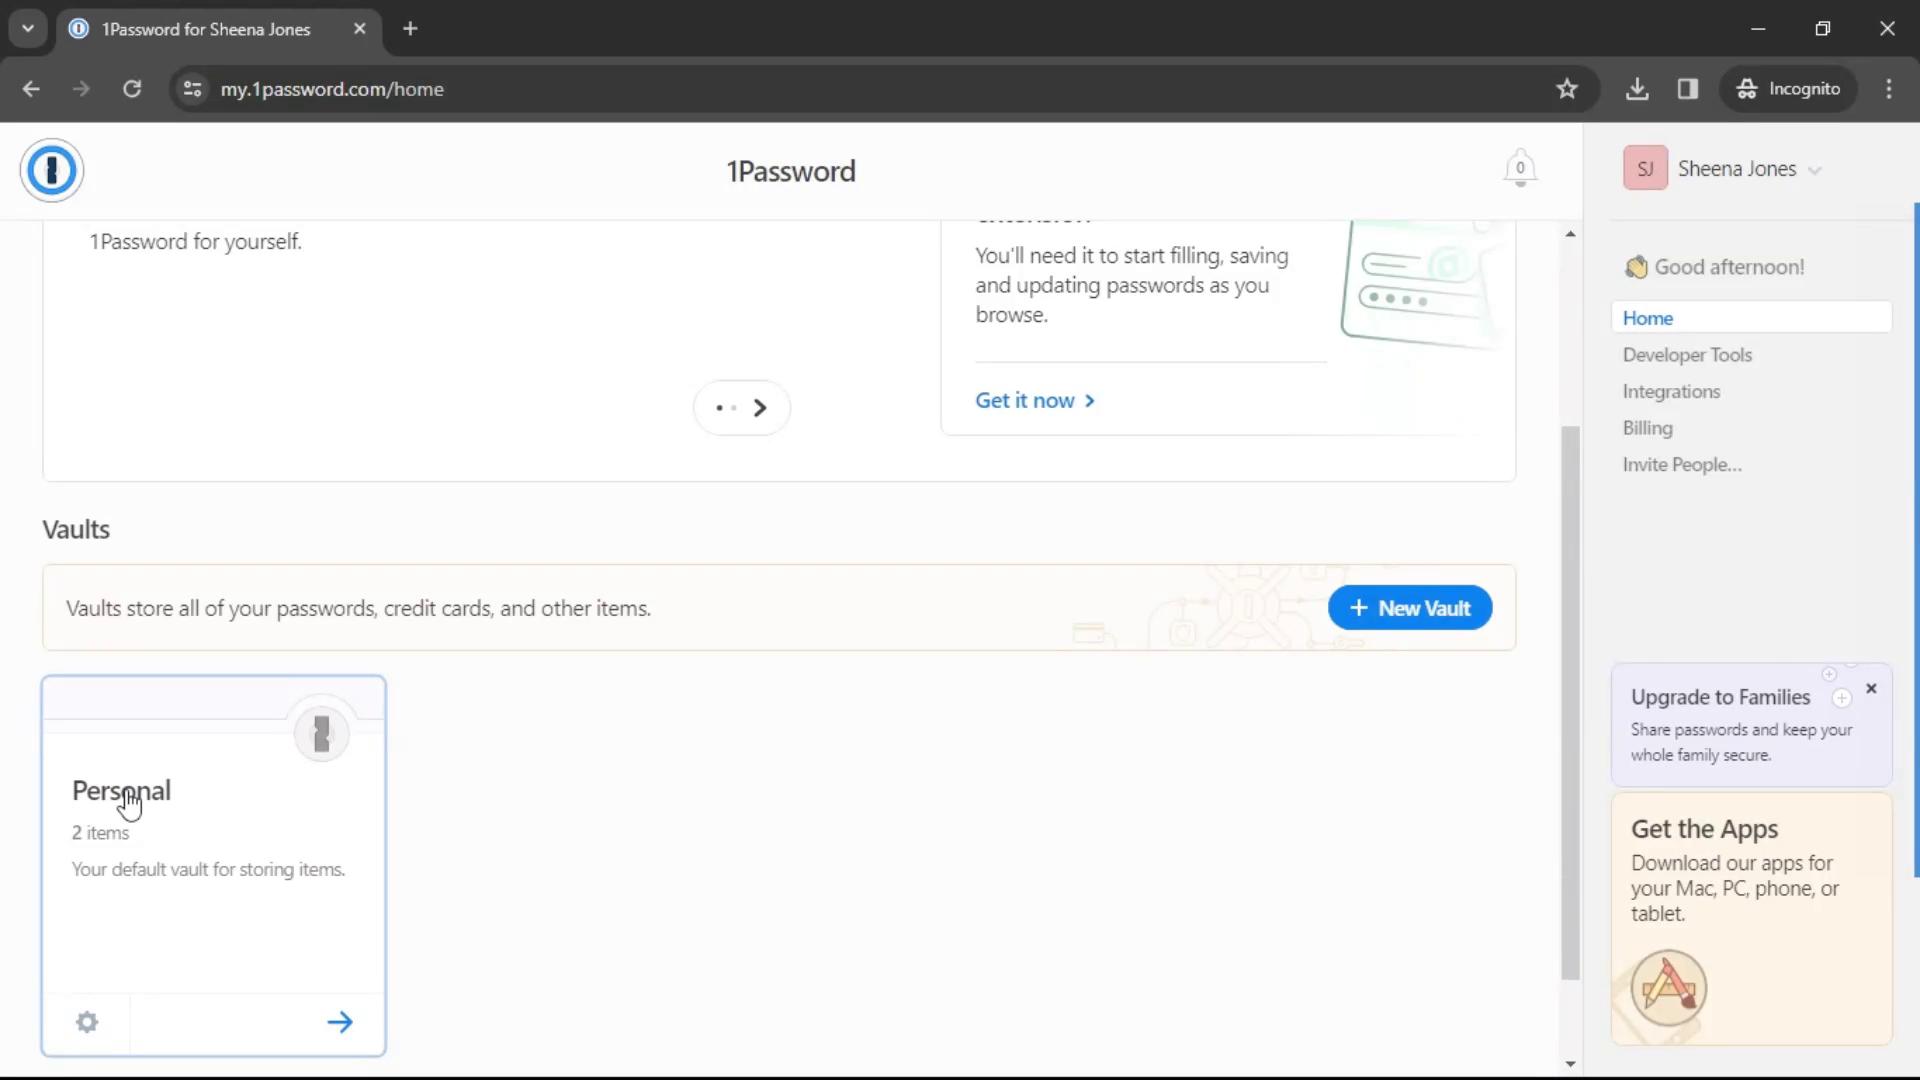This screenshot has height=1080, width=1920.
Task: Toggle the browser side panel
Action: coord(1688,89)
